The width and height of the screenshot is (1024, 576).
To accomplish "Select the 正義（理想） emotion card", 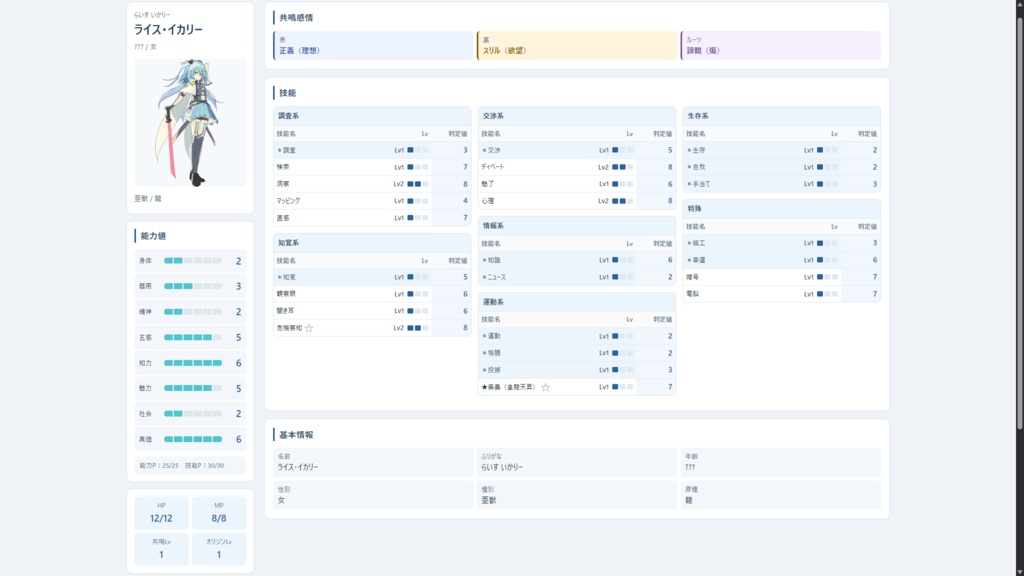I will tap(373, 46).
